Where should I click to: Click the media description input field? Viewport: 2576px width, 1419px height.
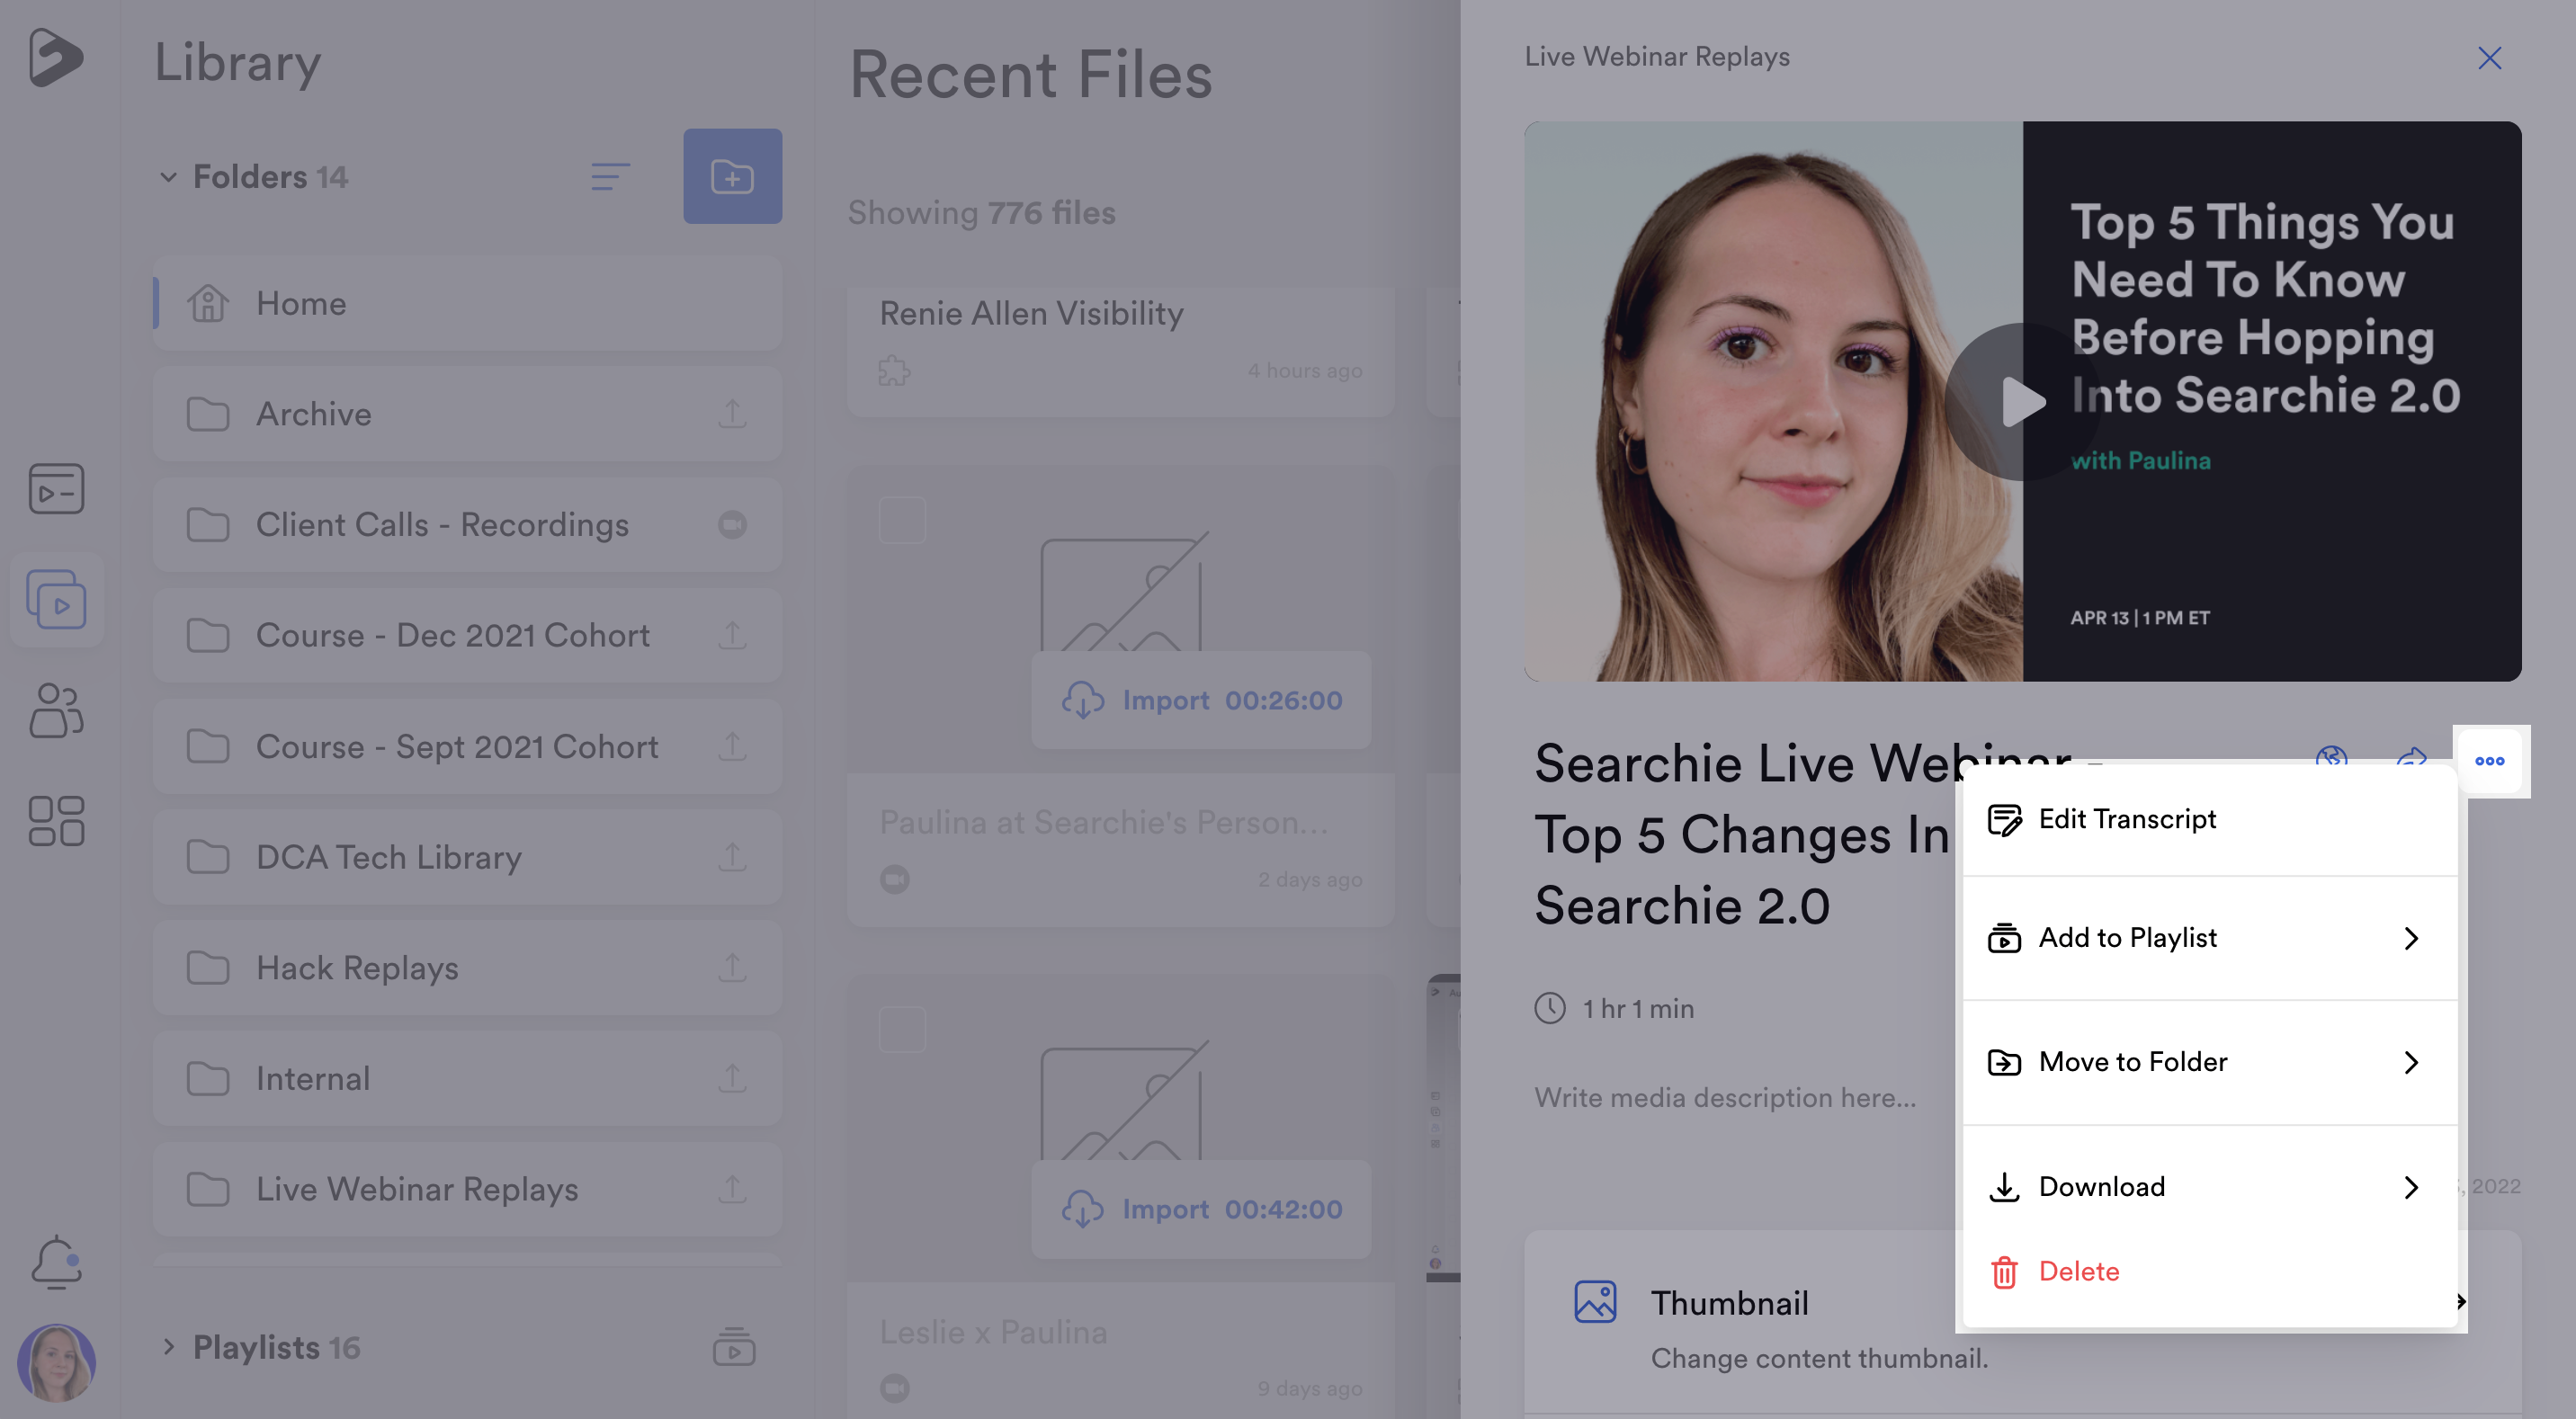(1725, 1098)
